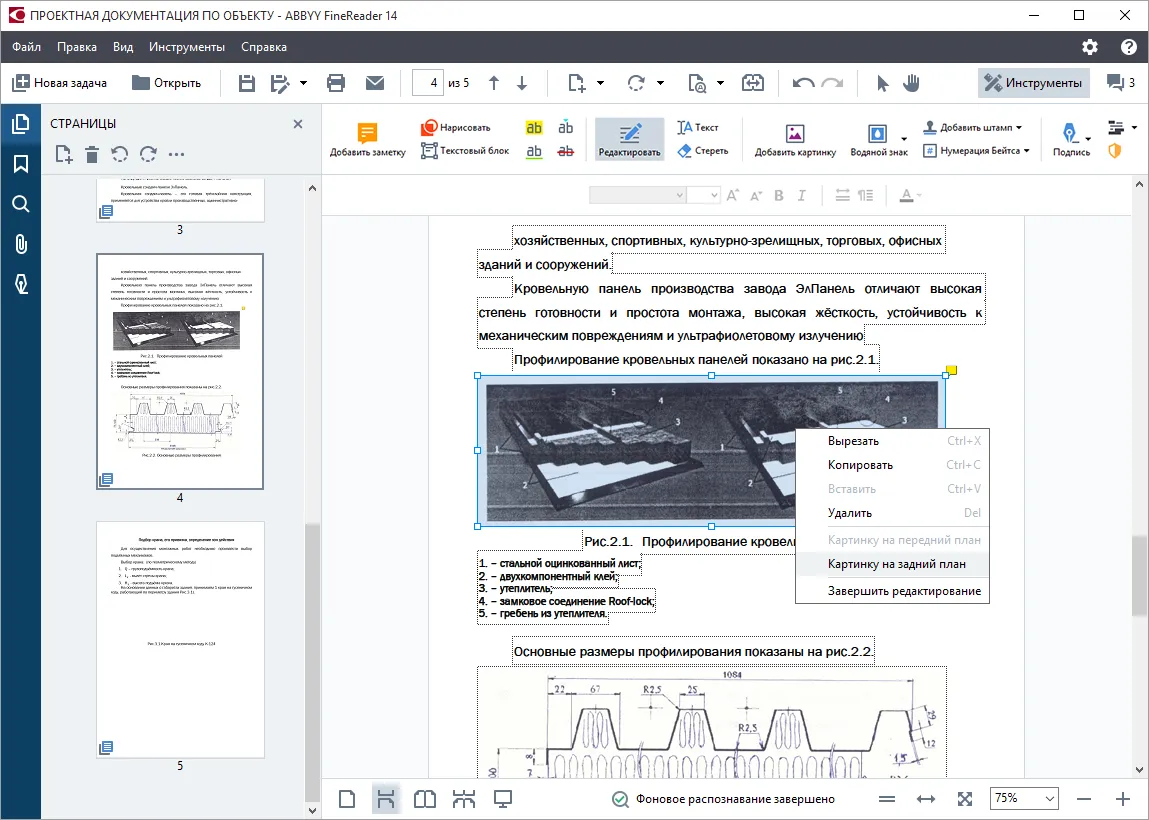Open the Attachments paperclip panel in the sidebar
Image resolution: width=1149 pixels, height=820 pixels.
(21, 244)
